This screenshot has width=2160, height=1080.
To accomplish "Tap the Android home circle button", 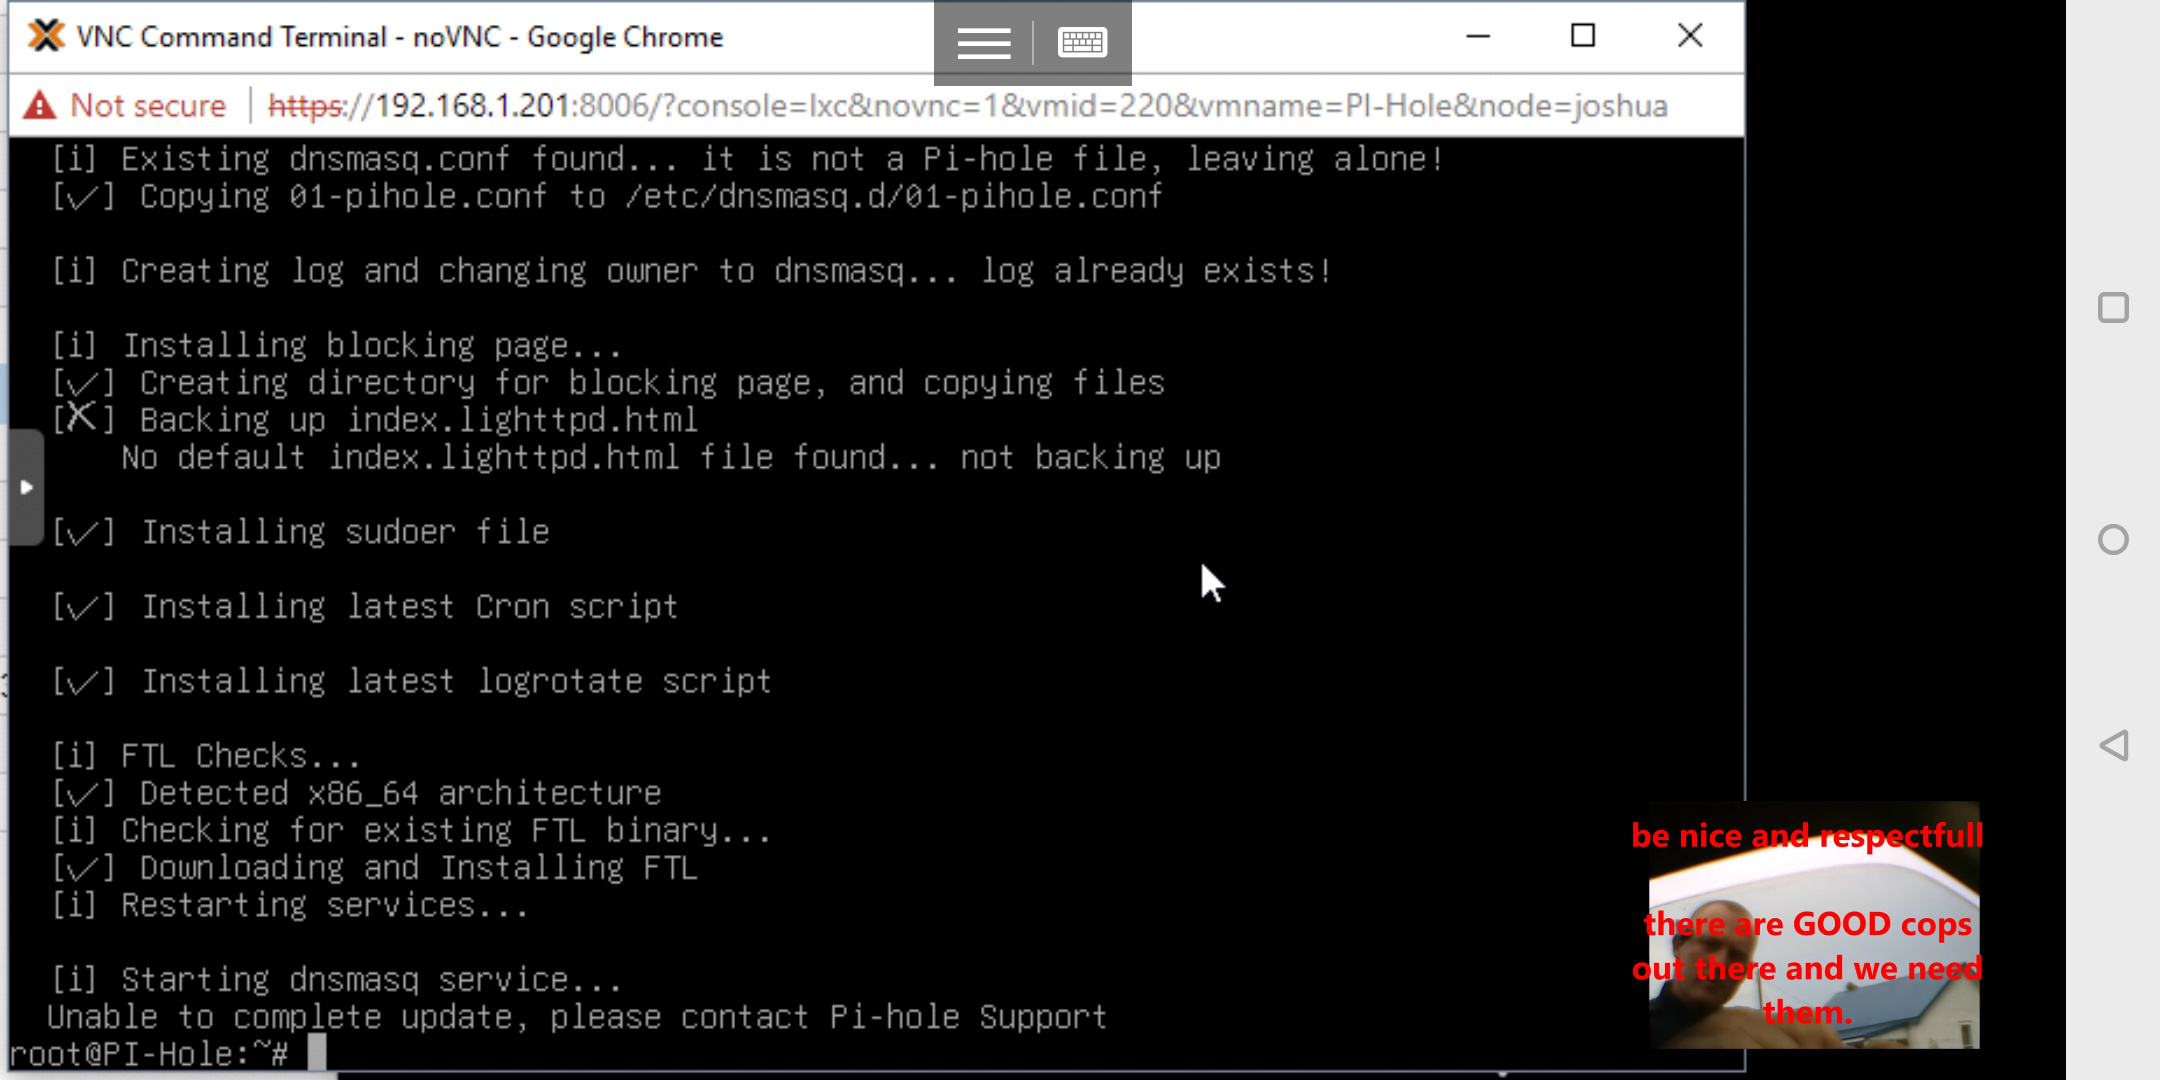I will 2112,540.
